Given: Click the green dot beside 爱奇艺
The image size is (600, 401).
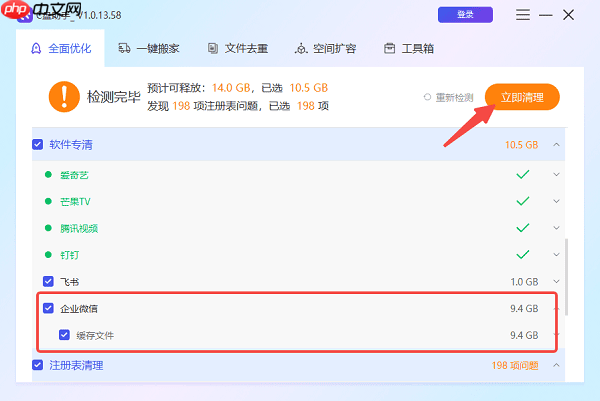Looking at the screenshot, I should [x=48, y=174].
